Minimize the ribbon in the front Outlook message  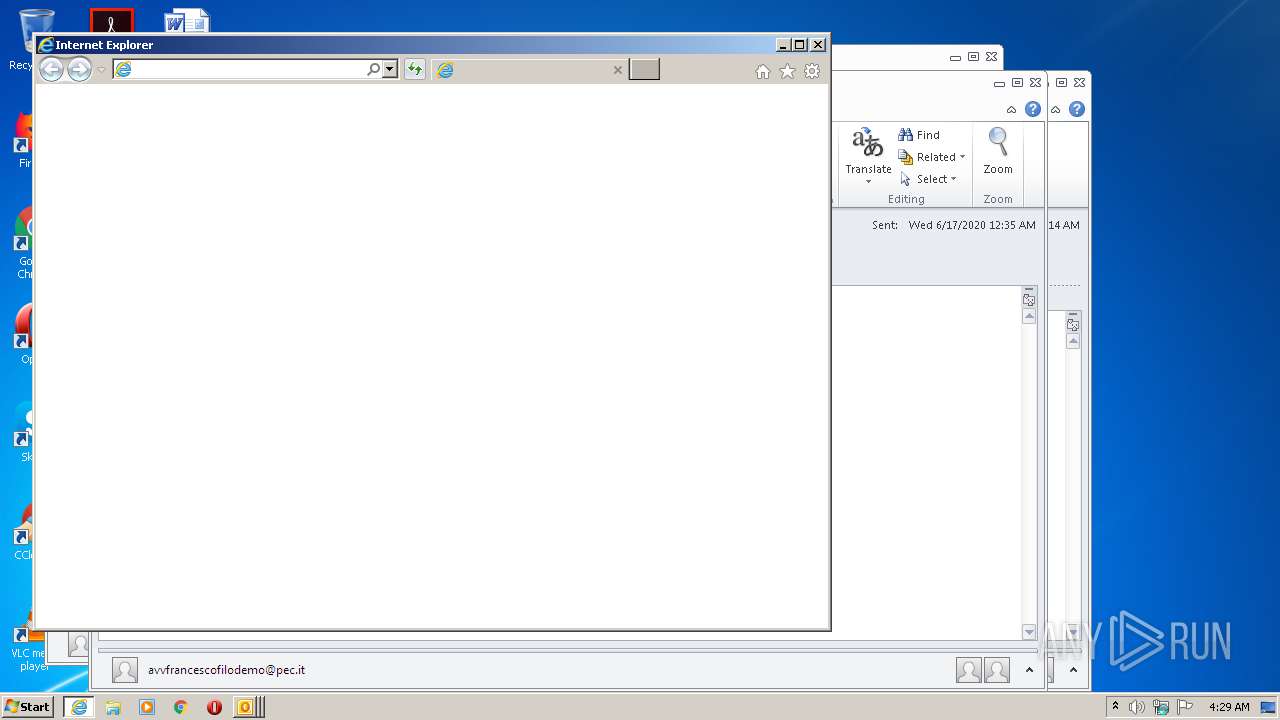coord(1011,110)
